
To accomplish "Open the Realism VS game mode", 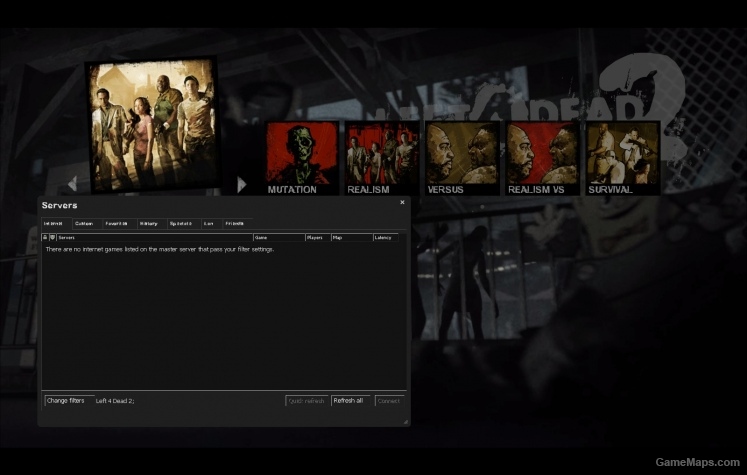I will (x=542, y=157).
